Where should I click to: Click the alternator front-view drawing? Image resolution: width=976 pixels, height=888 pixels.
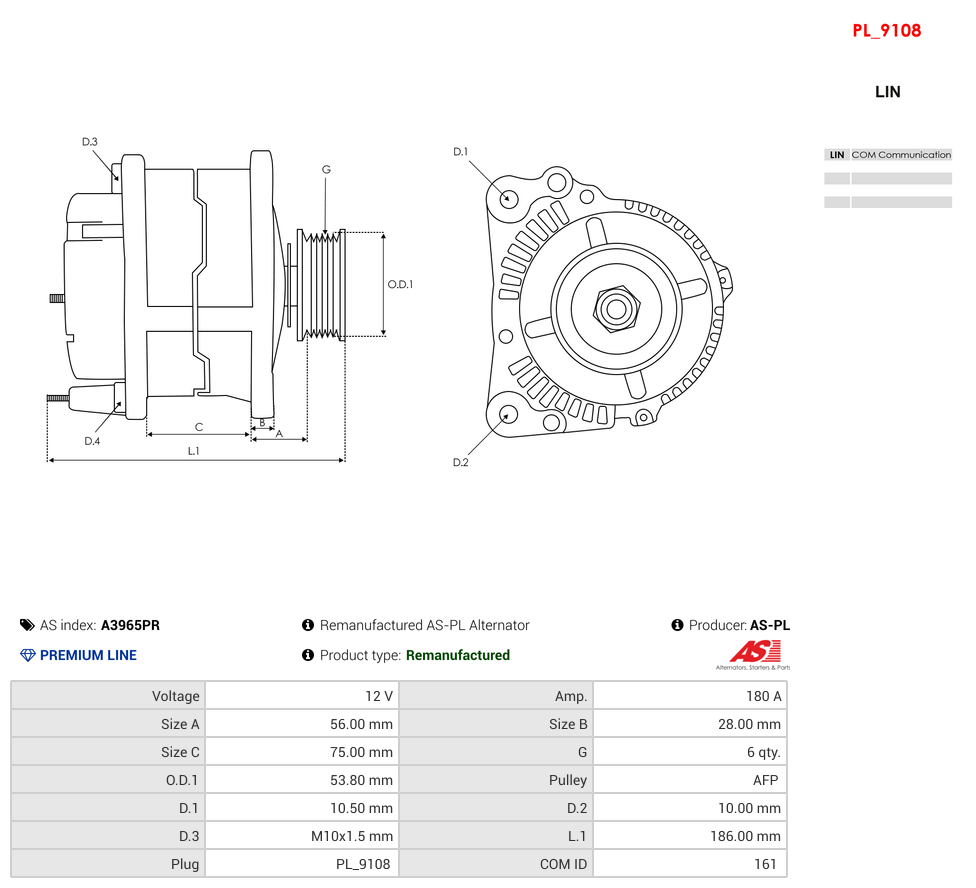pyautogui.click(x=609, y=302)
